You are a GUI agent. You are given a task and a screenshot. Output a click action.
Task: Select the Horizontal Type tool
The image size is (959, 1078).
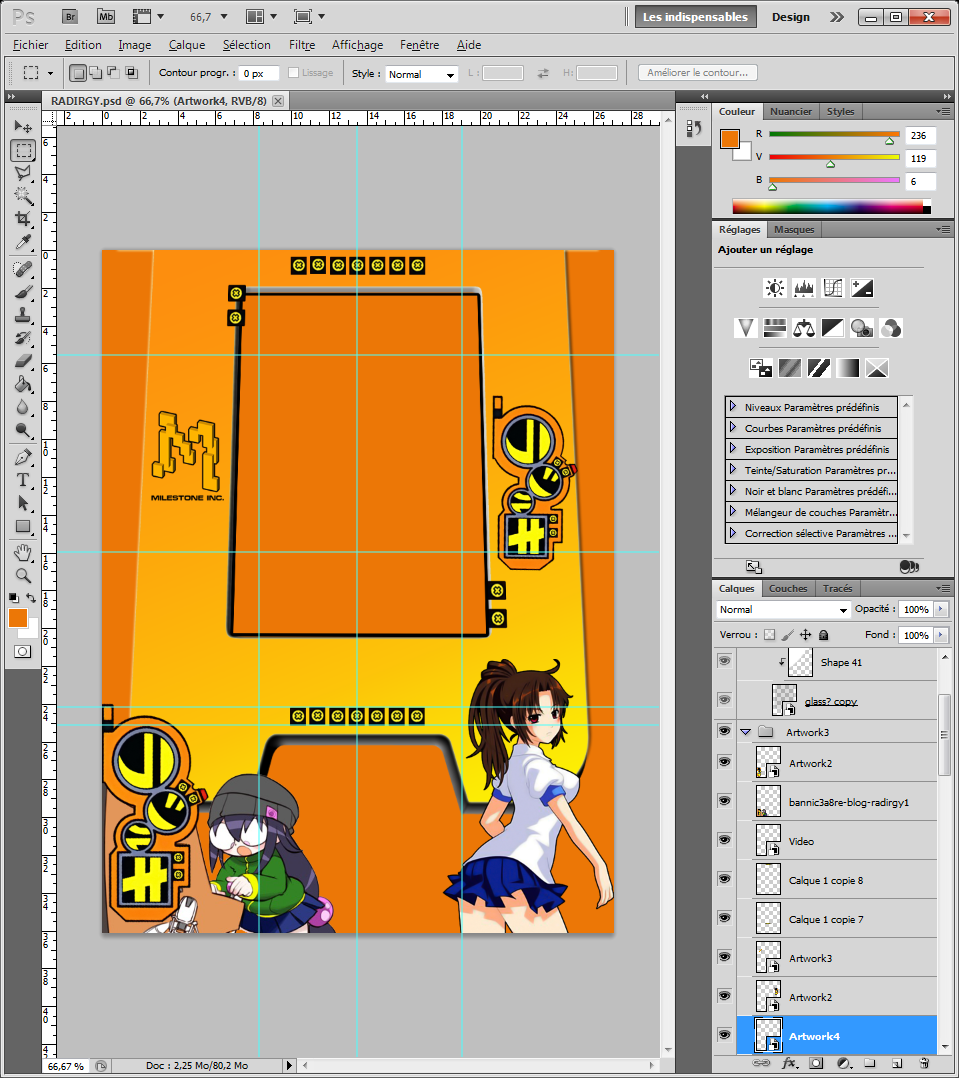[23, 480]
